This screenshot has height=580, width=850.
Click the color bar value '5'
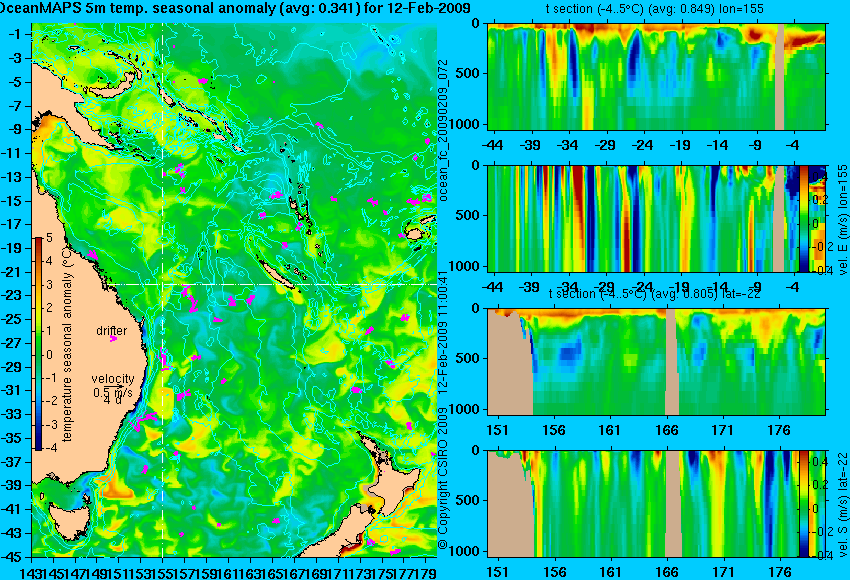coord(49,237)
